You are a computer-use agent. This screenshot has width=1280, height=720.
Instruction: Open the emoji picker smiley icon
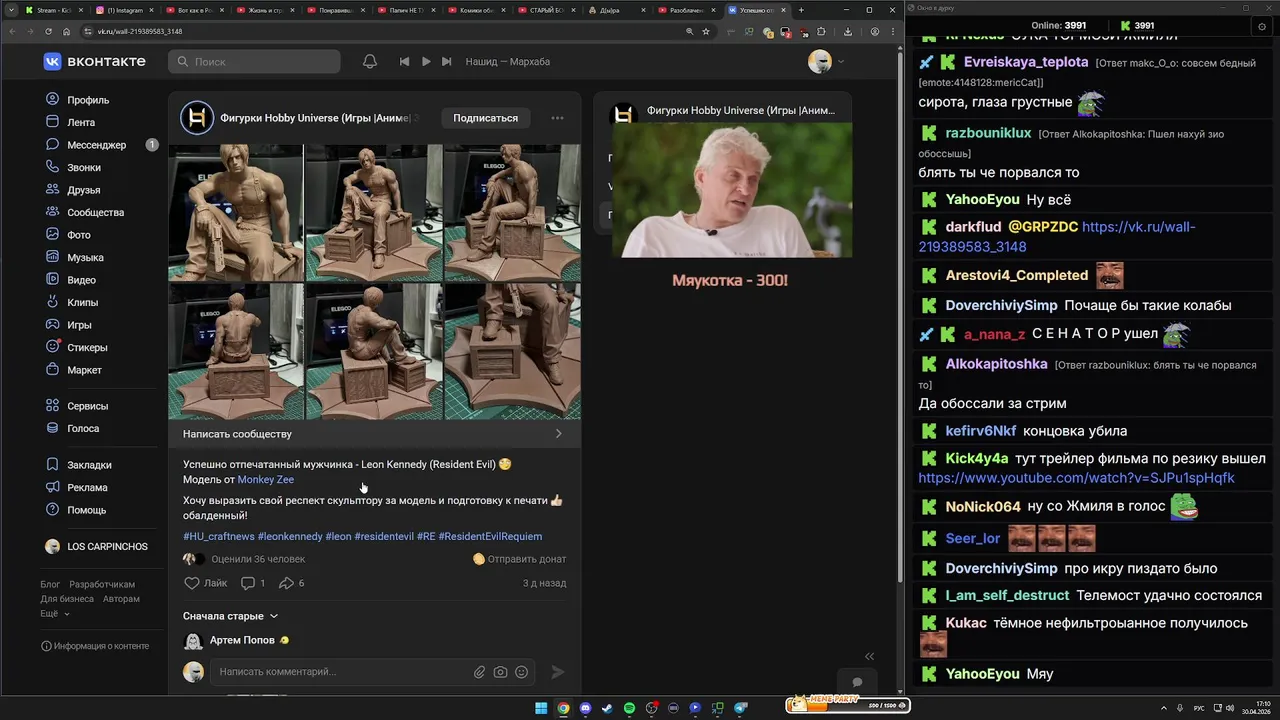[x=521, y=672]
